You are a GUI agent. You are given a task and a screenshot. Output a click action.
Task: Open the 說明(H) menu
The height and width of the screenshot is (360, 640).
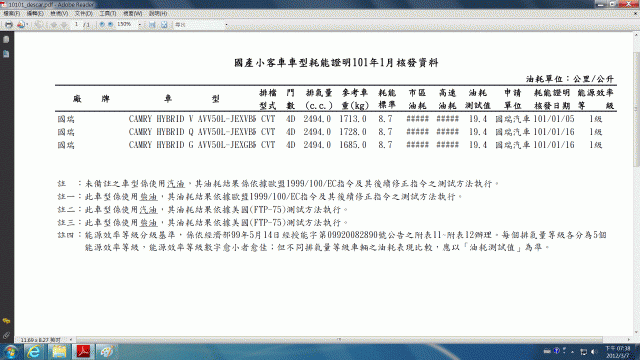pos(158,13)
